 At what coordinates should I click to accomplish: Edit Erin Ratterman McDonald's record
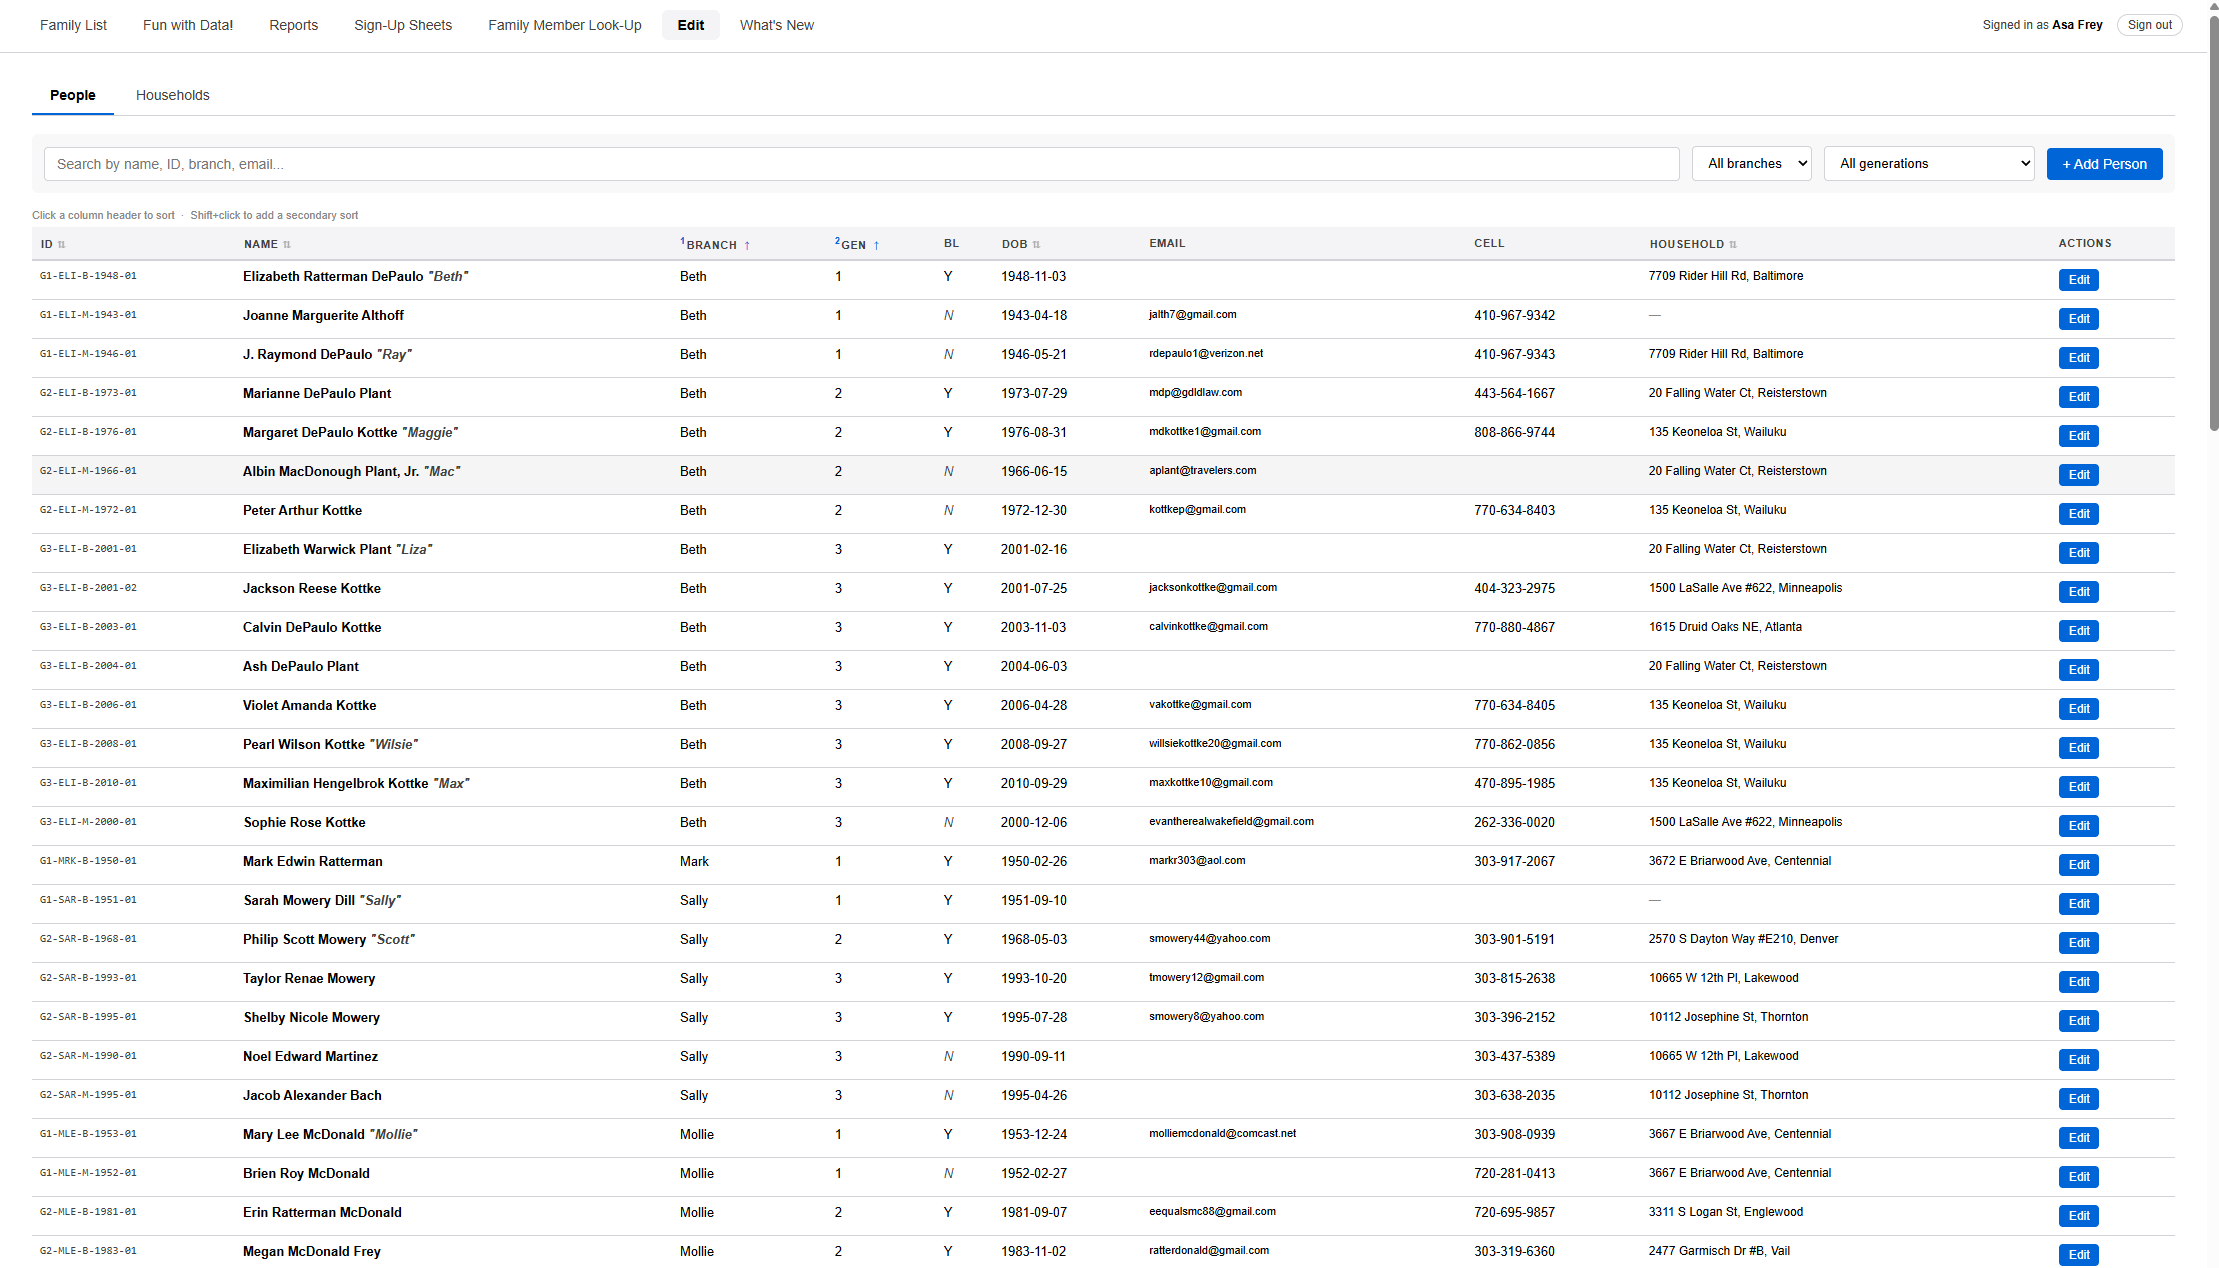coord(2078,1216)
